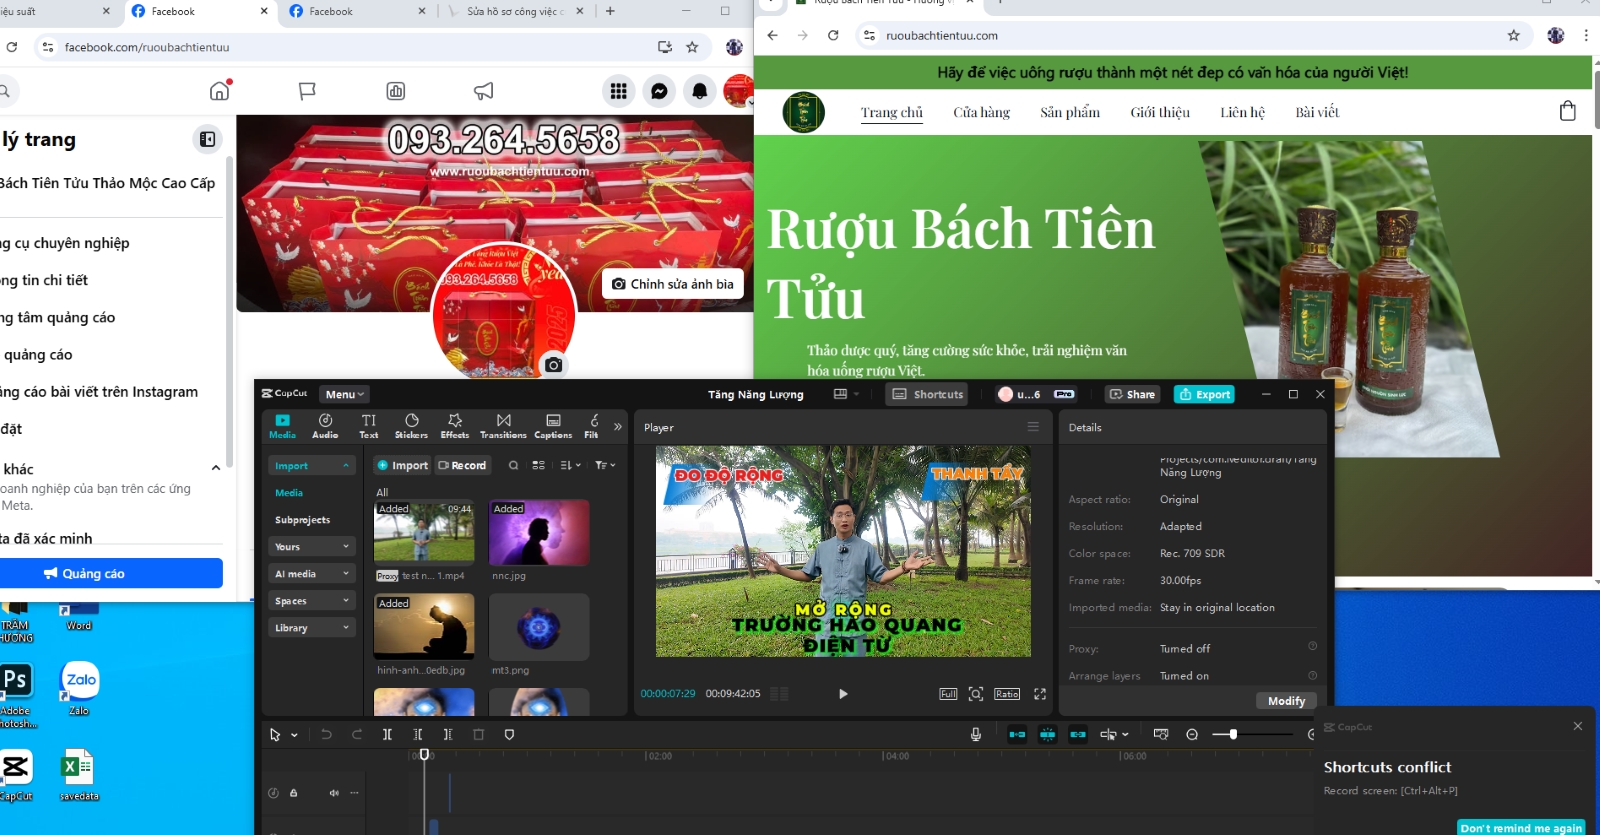Expand the Yours section in CapCut sidebar

click(311, 547)
